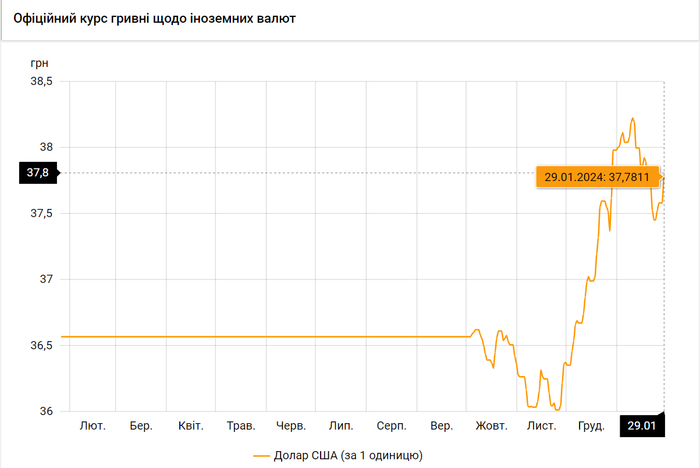This screenshot has height=468, width=700.
Task: Click the грн unit label above y-axis
Action: pos(39,62)
